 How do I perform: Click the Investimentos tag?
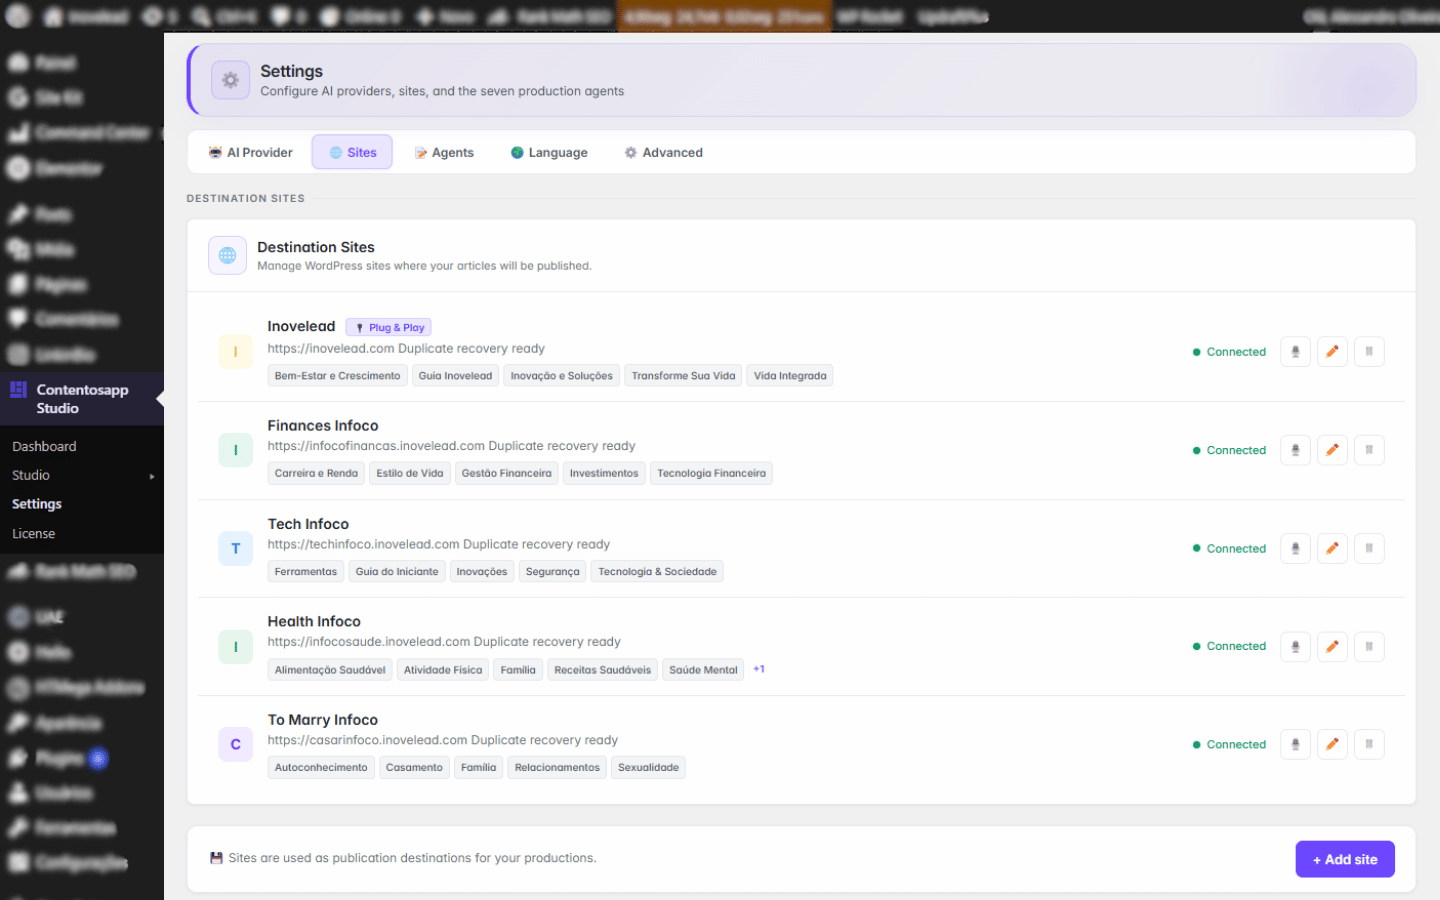[604, 473]
